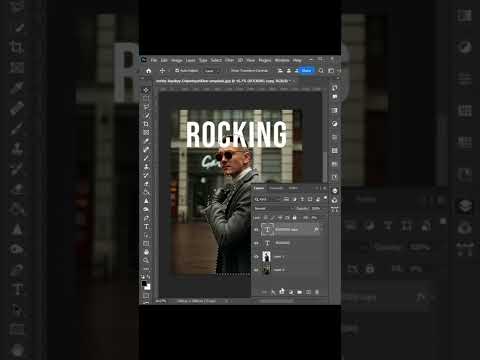This screenshot has height=360, width=480.
Task: Click the canvas vertical scrollbar
Action: tap(325, 167)
